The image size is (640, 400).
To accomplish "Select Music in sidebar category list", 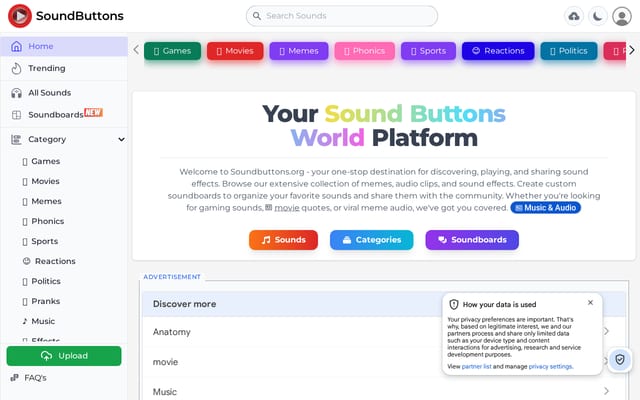I will tap(43, 321).
